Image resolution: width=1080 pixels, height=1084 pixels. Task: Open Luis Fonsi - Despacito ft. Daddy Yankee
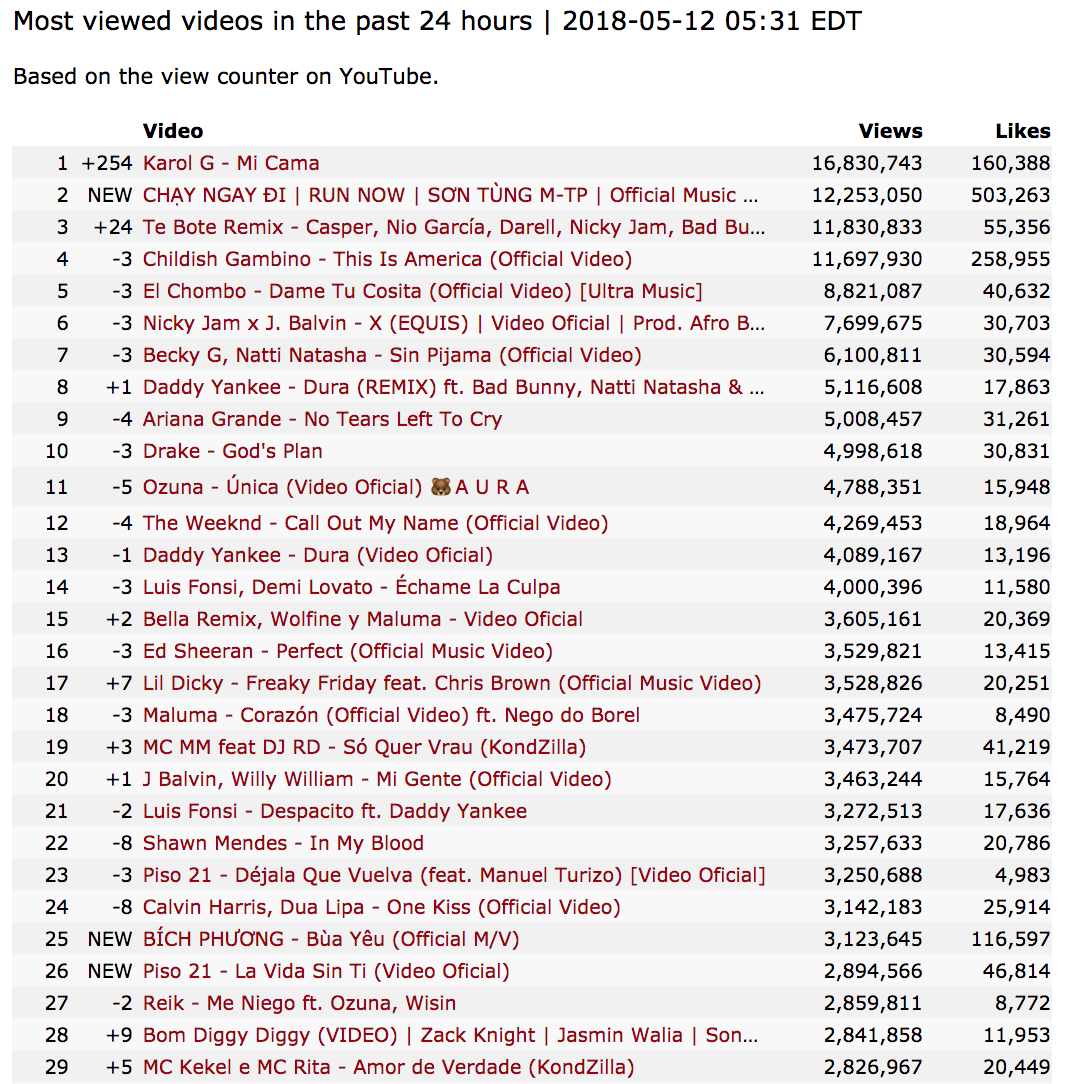click(335, 811)
